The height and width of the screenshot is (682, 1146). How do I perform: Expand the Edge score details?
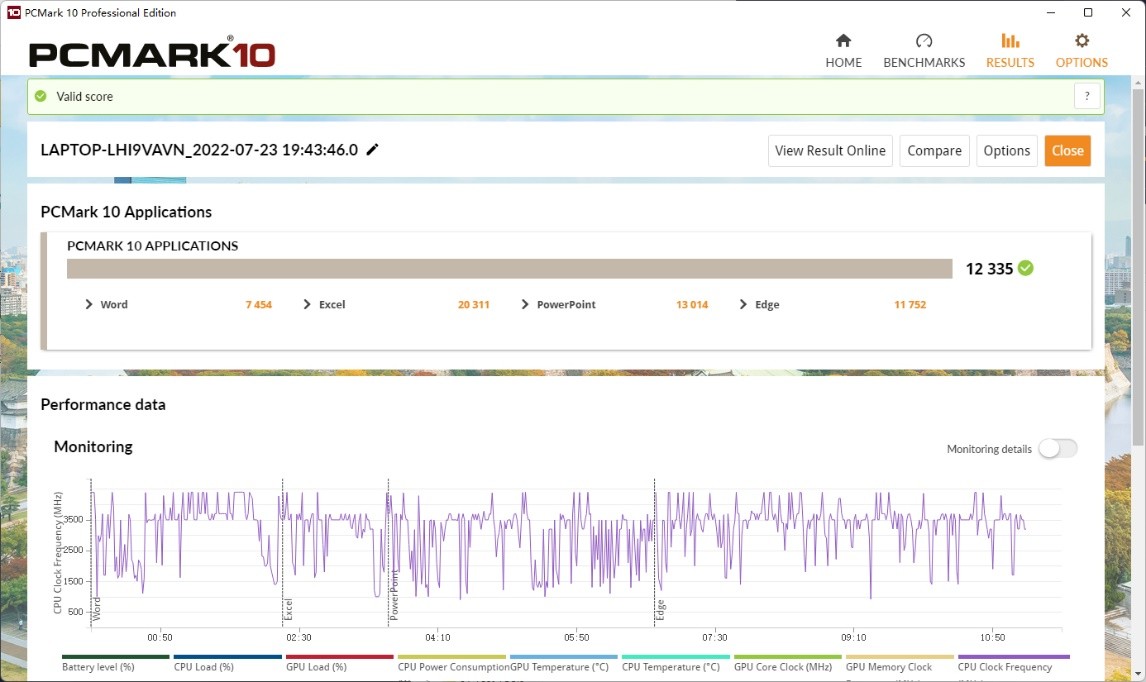pos(743,304)
